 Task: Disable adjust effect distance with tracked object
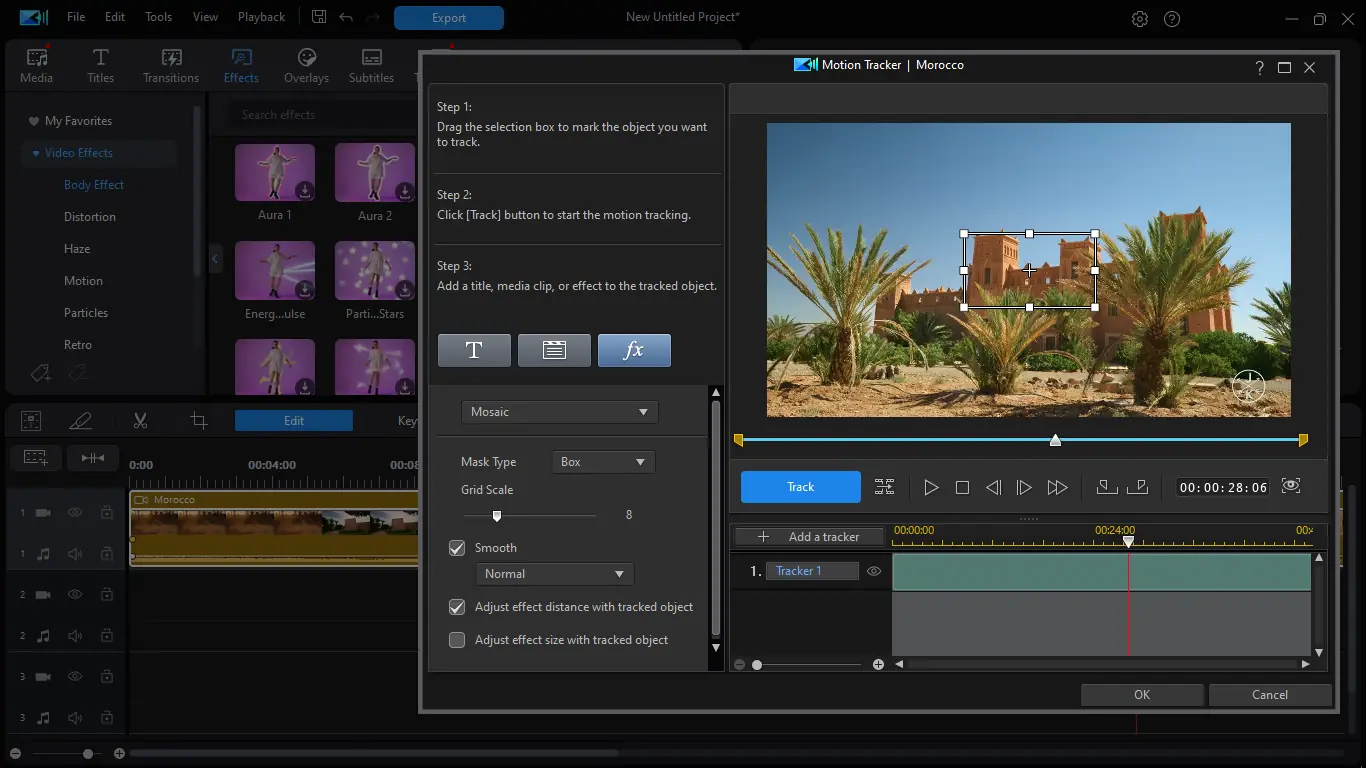(457, 607)
